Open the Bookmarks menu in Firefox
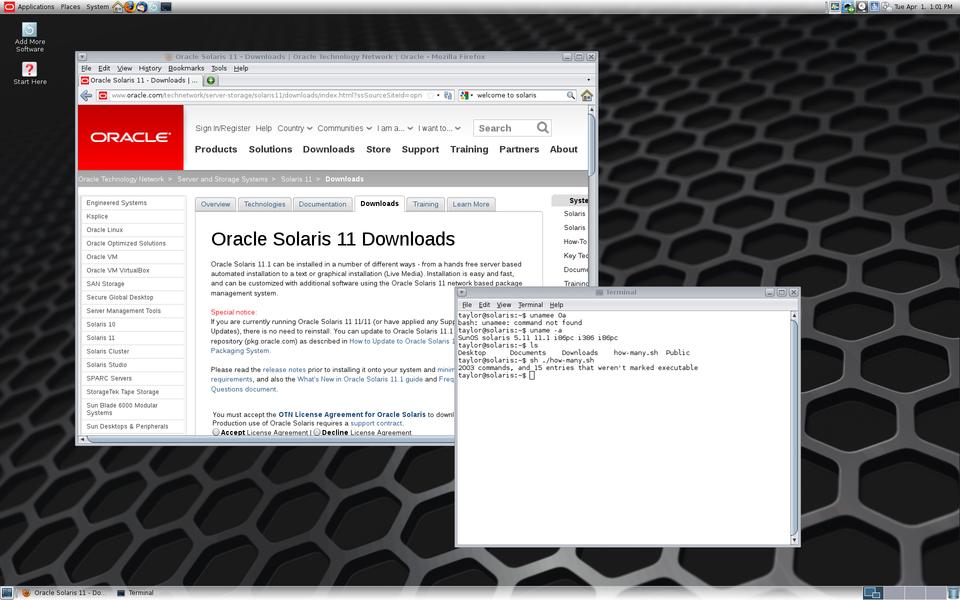Viewport: 960px width, 600px height. 185,68
